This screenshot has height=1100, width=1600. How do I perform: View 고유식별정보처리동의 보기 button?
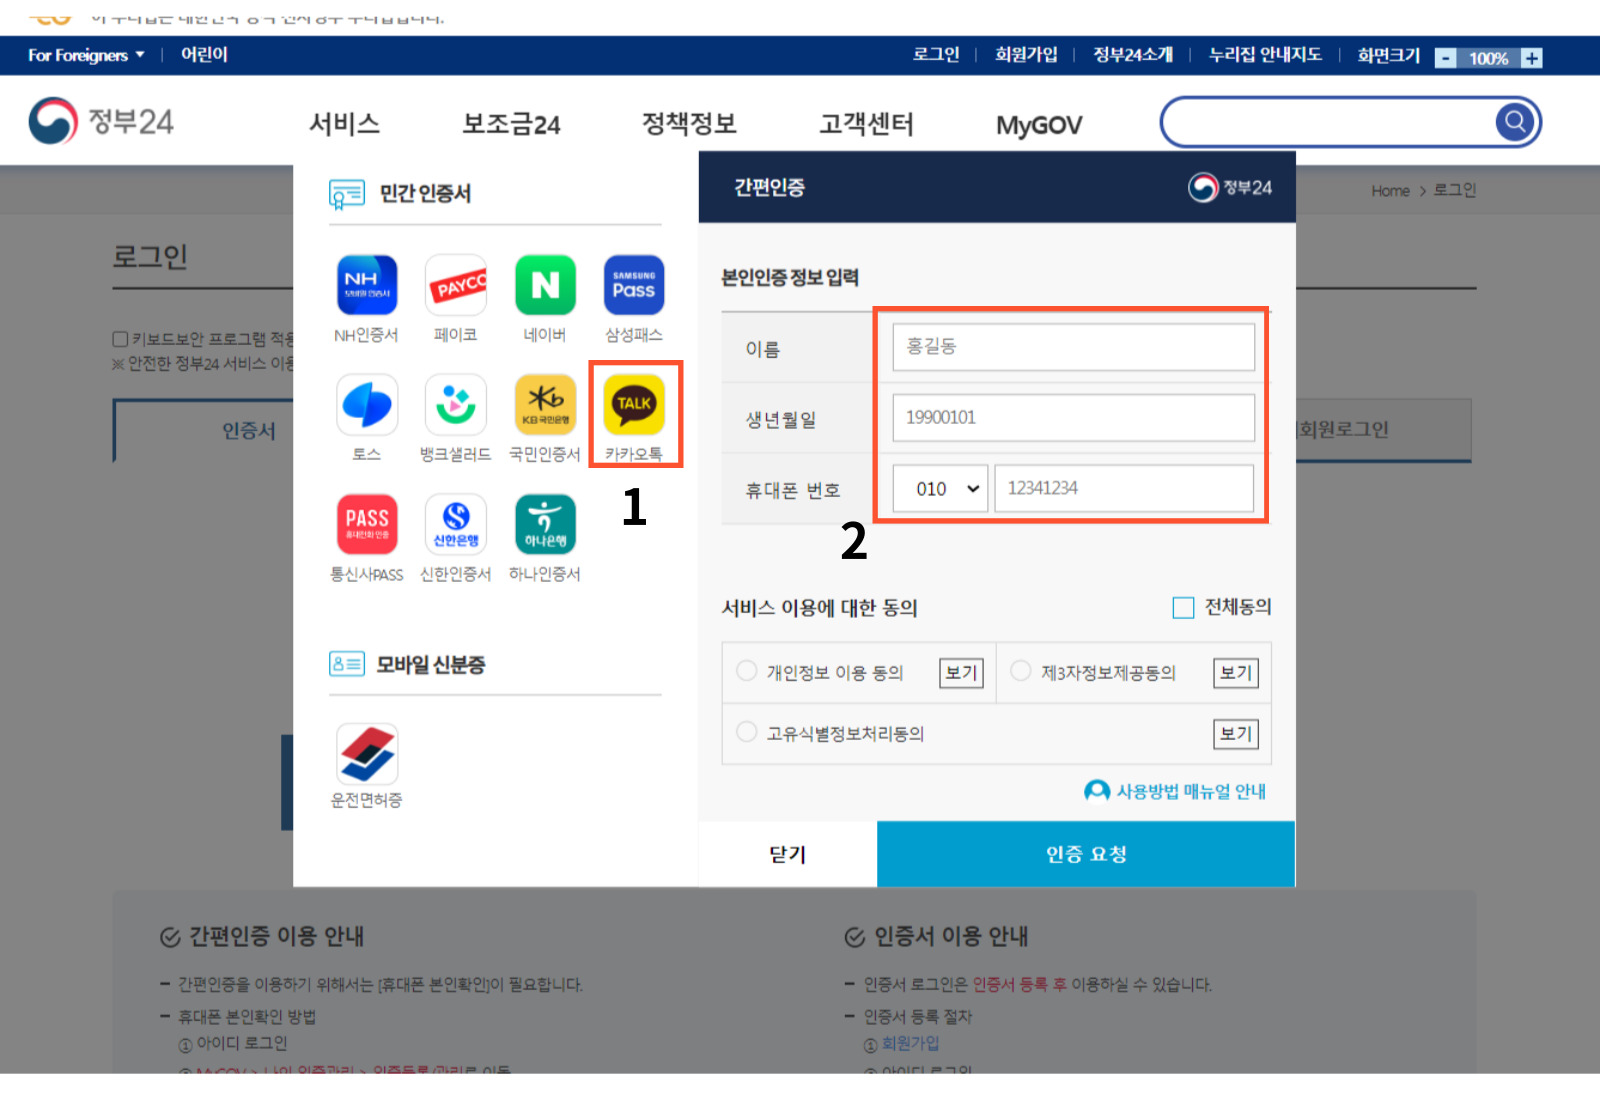[1236, 734]
